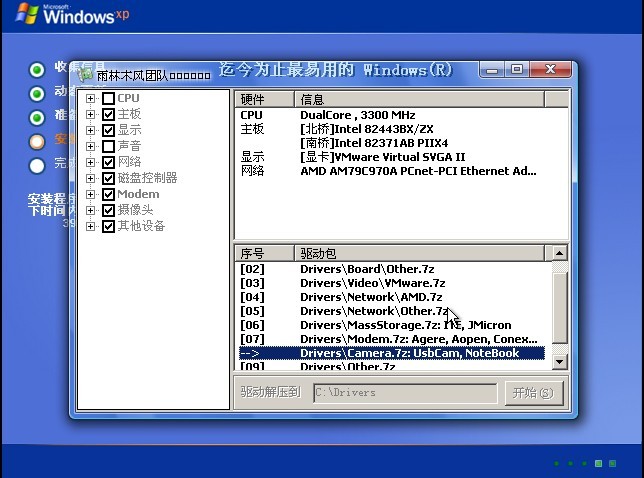Click the Windows XP logo in setup window
The width and height of the screenshot is (644, 478).
point(72,15)
